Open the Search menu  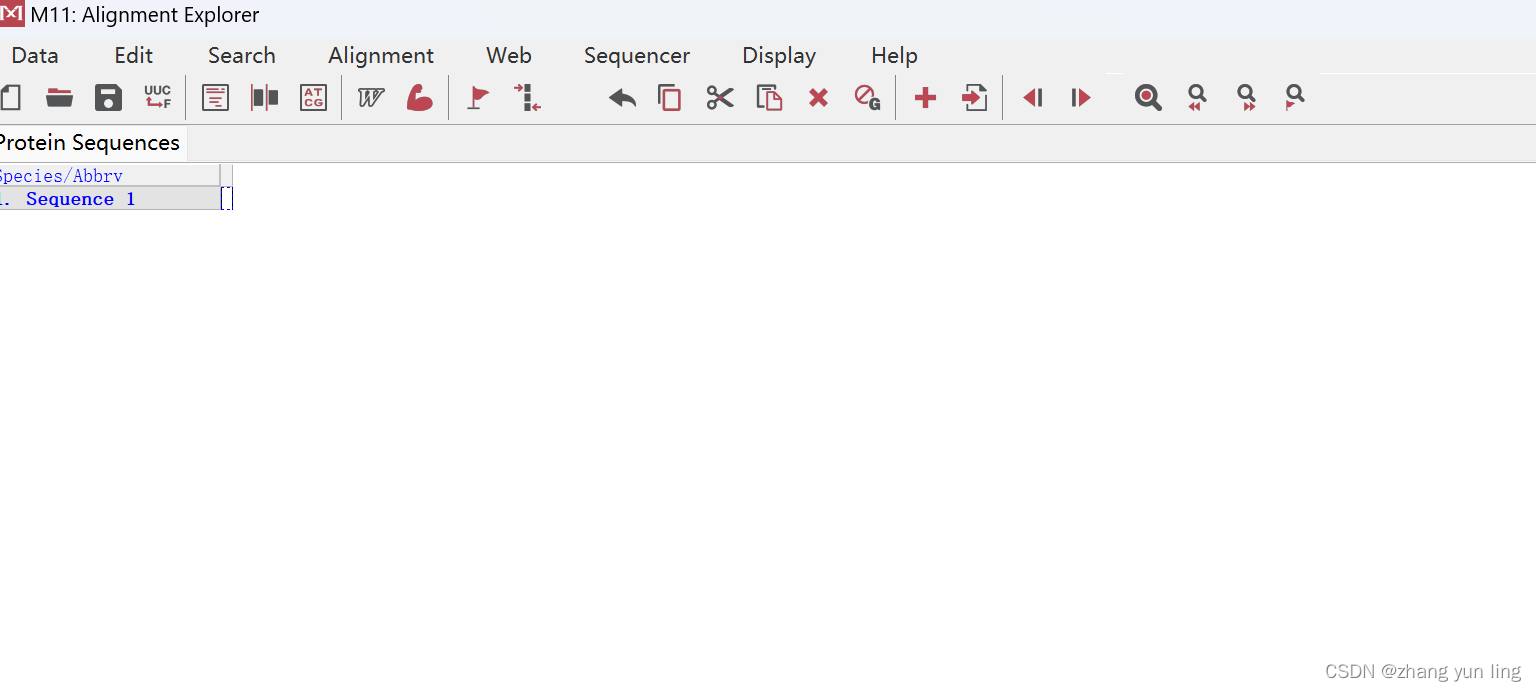pos(242,56)
